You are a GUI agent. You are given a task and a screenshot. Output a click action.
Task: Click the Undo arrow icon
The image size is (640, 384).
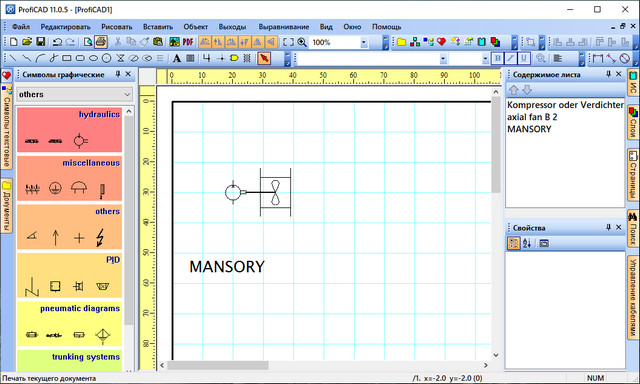click(58, 42)
